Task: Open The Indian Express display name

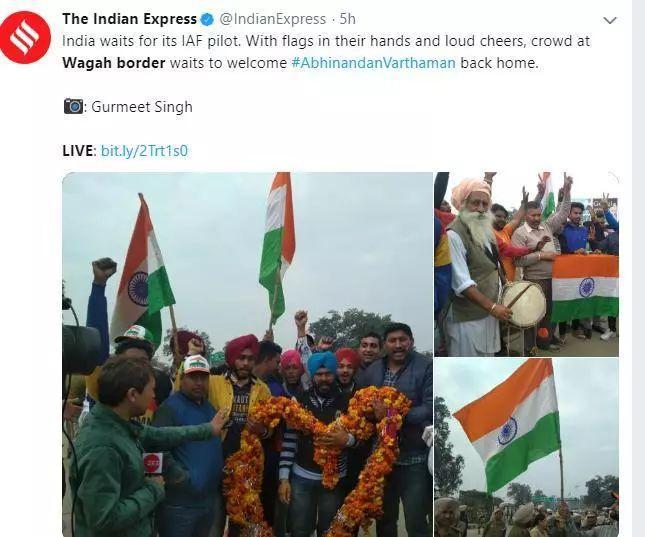Action: tap(130, 19)
